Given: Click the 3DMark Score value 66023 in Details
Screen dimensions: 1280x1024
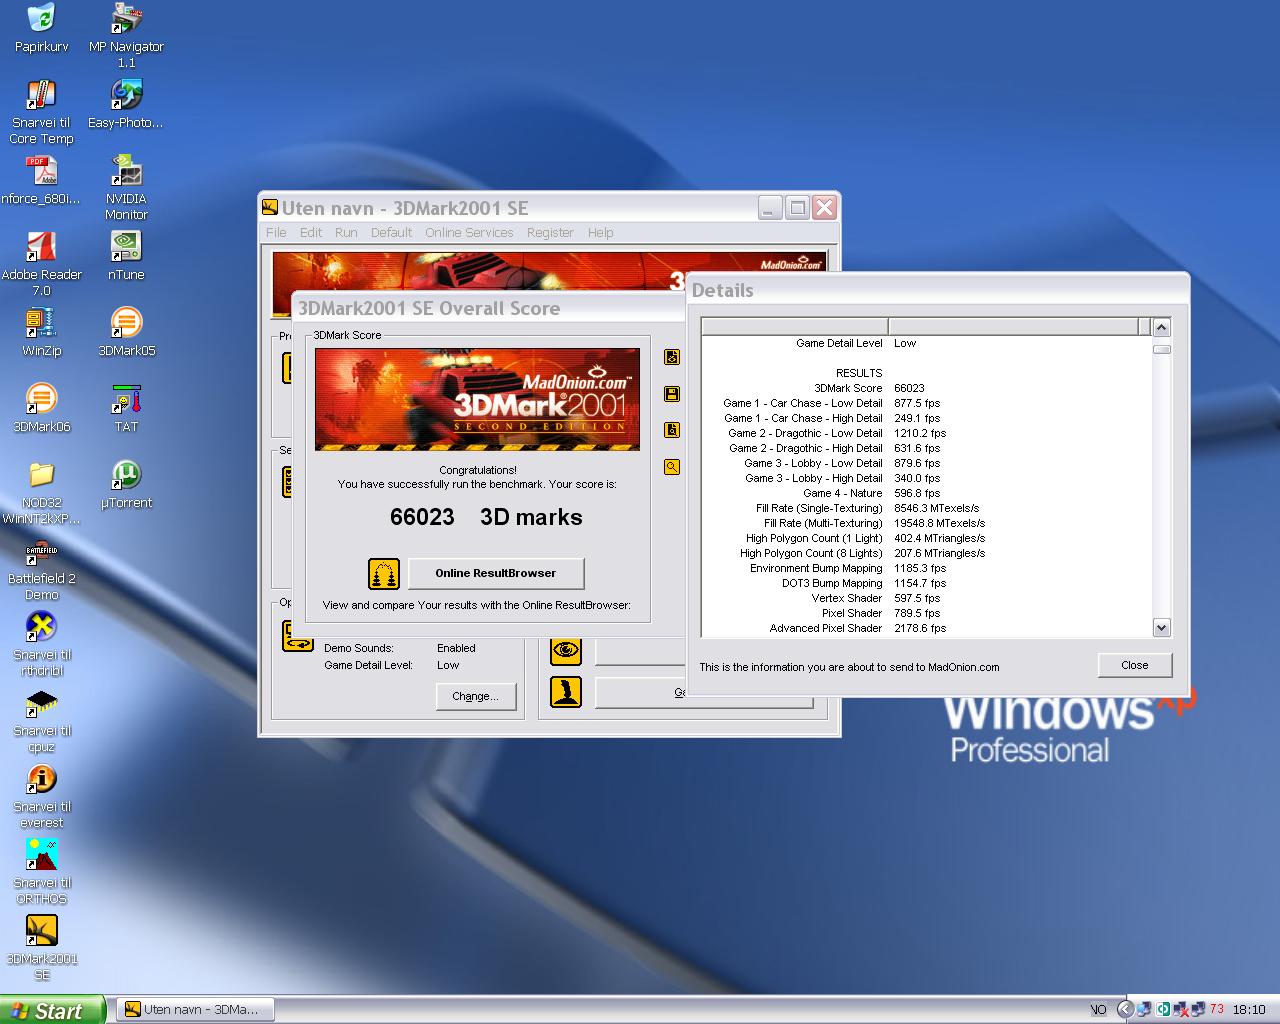Looking at the screenshot, I should (x=909, y=388).
